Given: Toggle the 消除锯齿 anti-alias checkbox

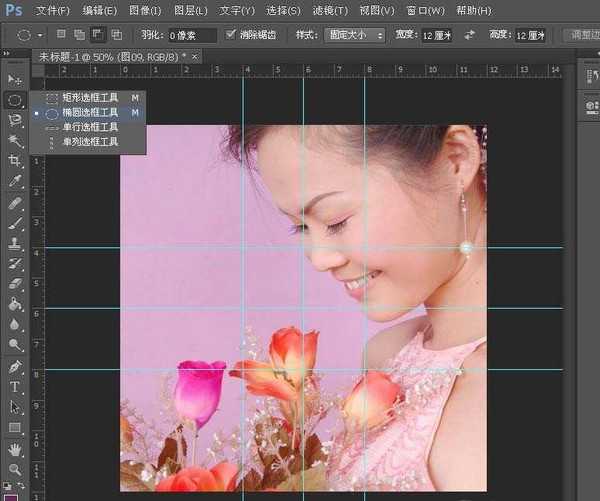Looking at the screenshot, I should (x=233, y=35).
